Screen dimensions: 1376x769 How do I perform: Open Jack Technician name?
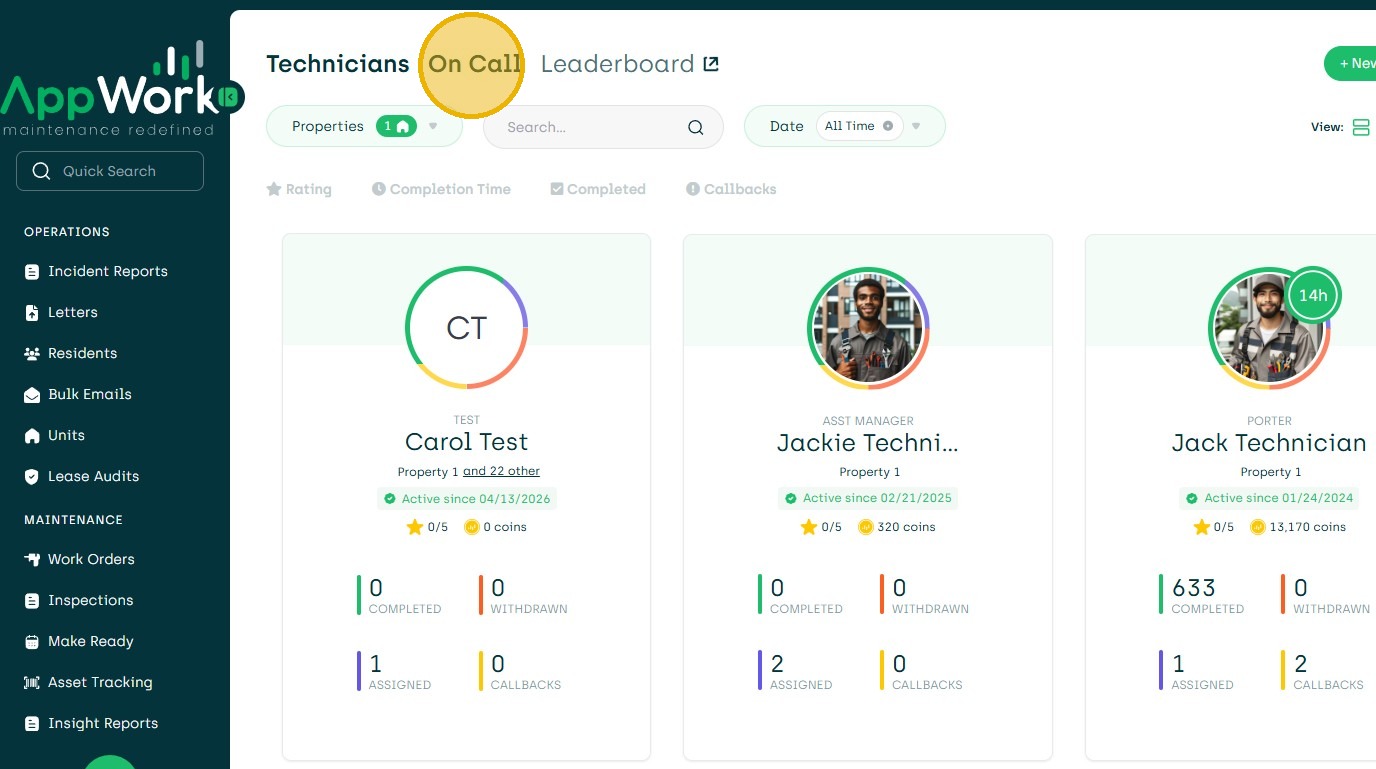pyautogui.click(x=1269, y=442)
